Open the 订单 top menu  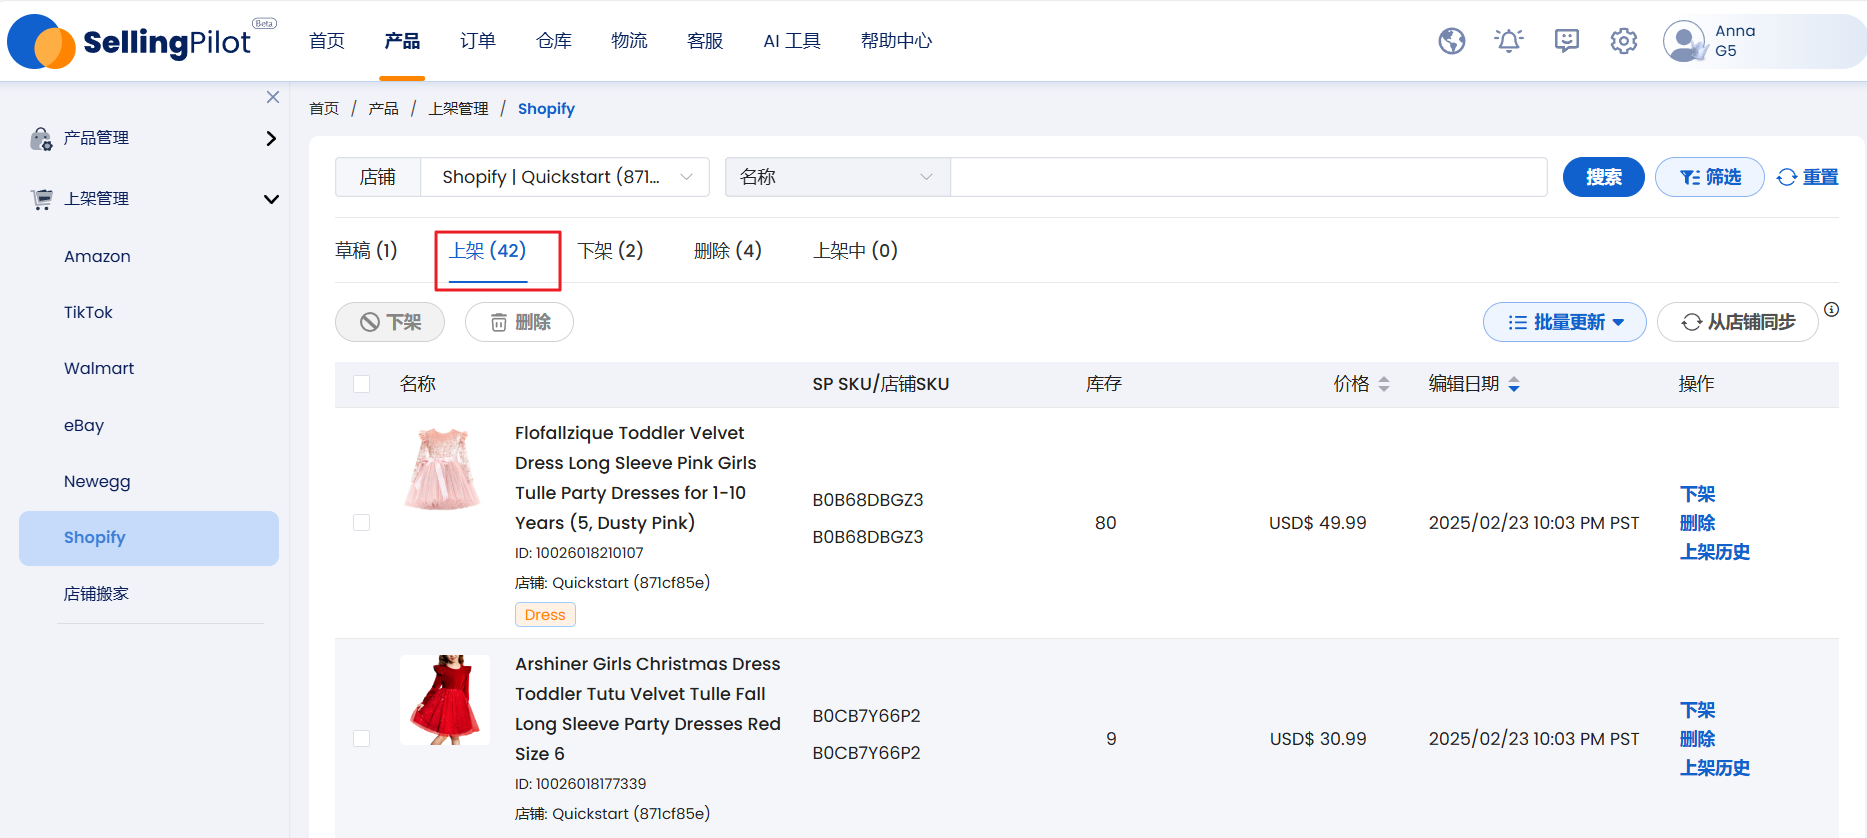click(478, 41)
